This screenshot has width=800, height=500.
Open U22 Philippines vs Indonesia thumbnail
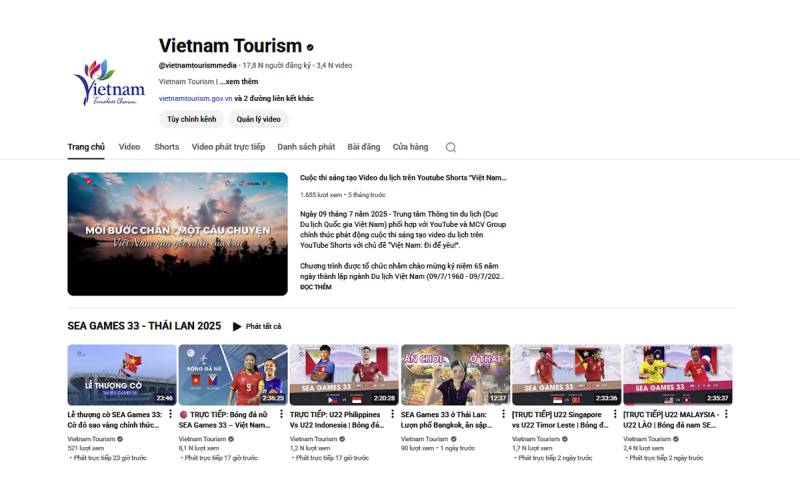(344, 375)
